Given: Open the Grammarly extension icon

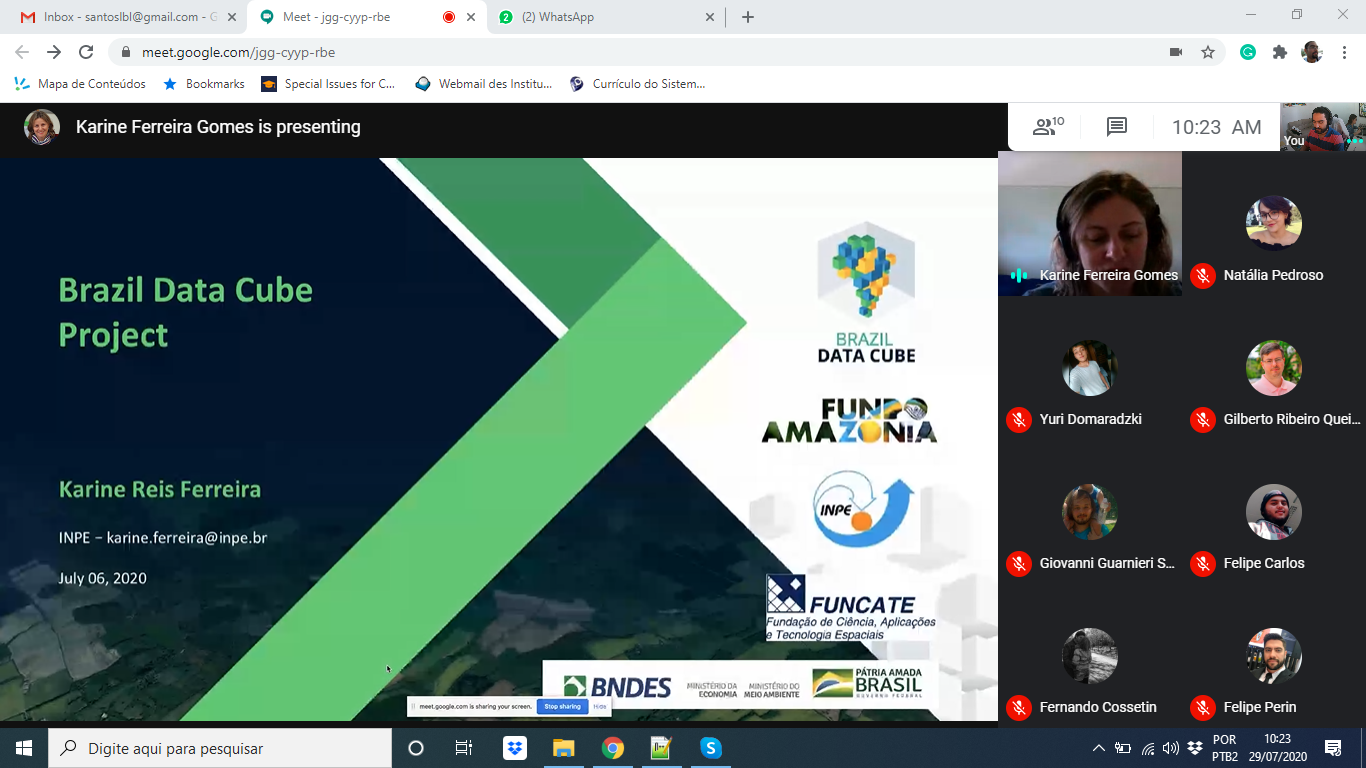Looking at the screenshot, I should click(x=1248, y=52).
